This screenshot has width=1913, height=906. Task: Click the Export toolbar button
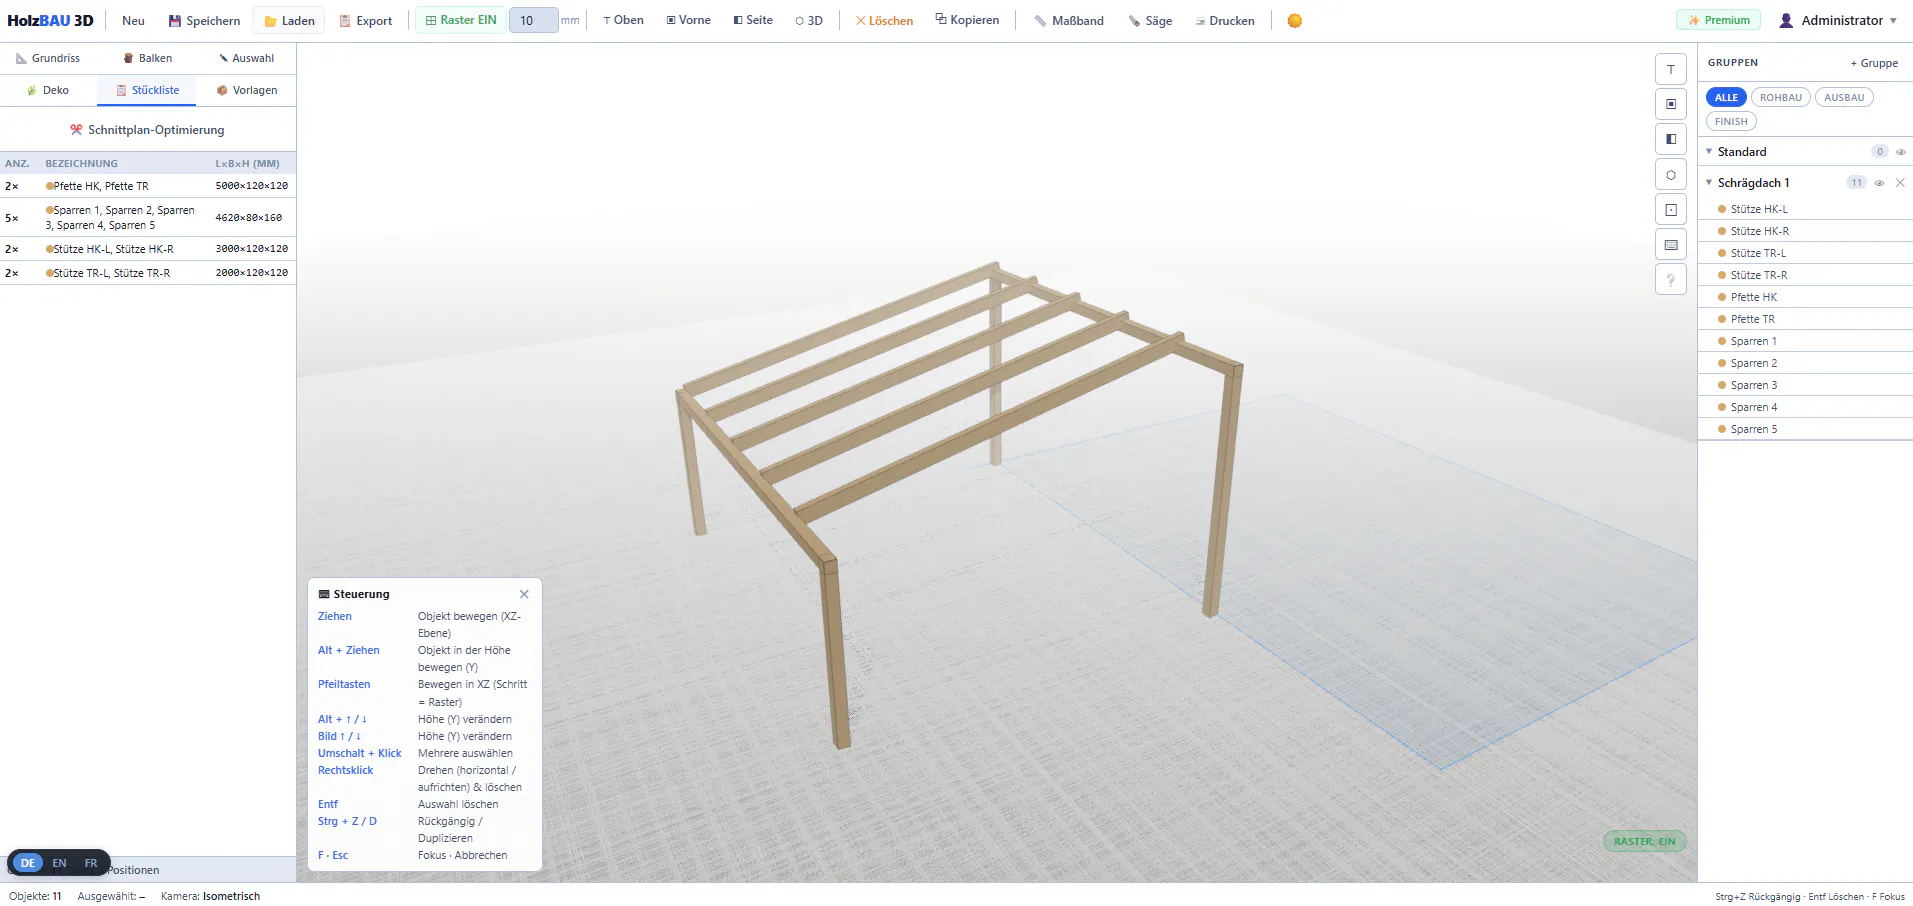coord(365,20)
